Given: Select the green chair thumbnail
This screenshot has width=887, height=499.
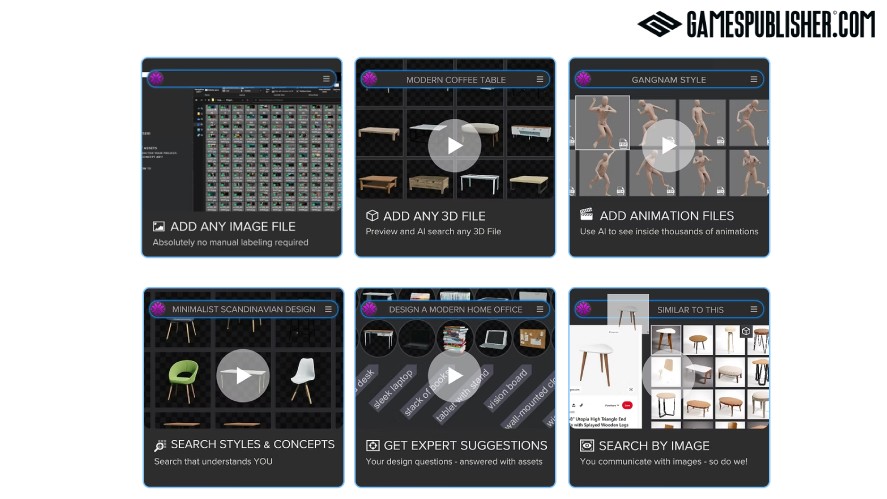Looking at the screenshot, I should pos(184,380).
